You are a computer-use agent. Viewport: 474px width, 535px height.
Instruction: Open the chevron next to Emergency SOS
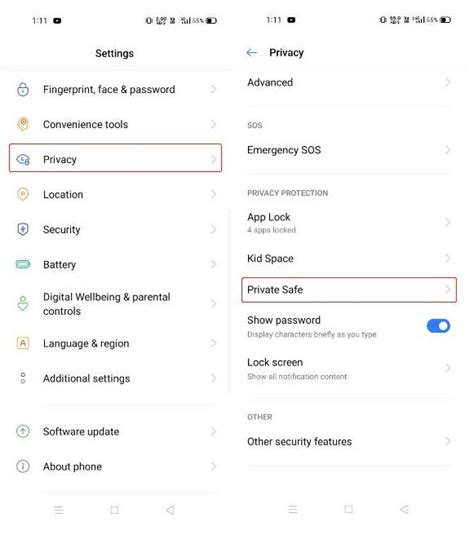[x=448, y=150]
